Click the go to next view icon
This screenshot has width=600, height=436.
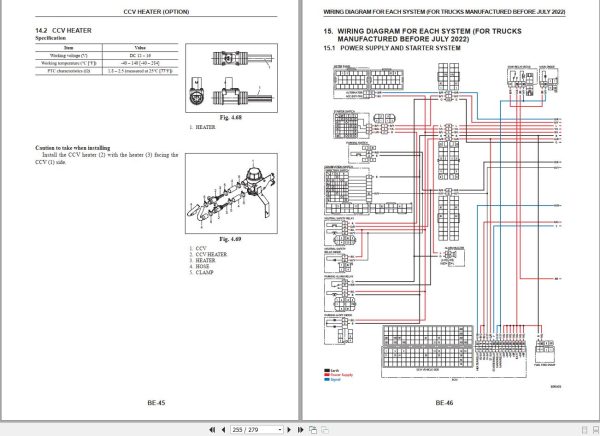point(325,430)
